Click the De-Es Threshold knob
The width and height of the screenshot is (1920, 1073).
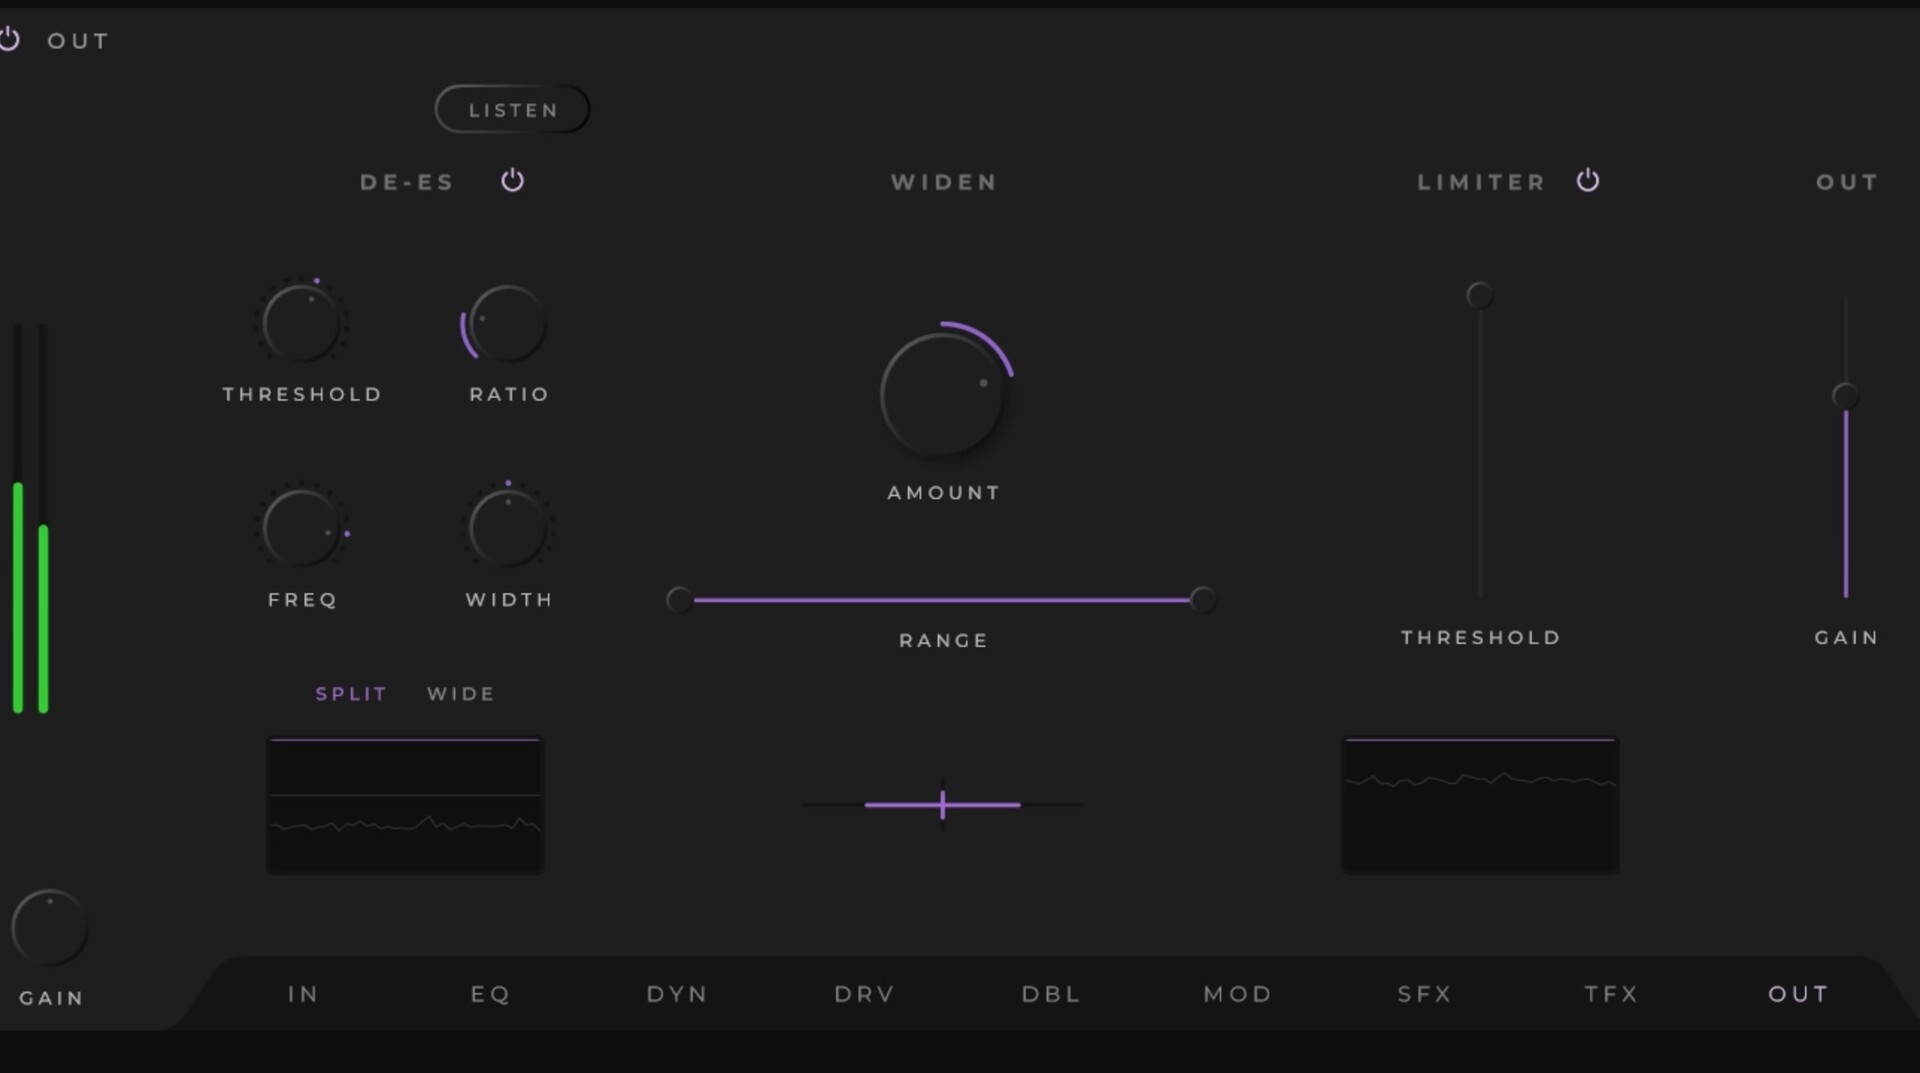click(x=301, y=324)
